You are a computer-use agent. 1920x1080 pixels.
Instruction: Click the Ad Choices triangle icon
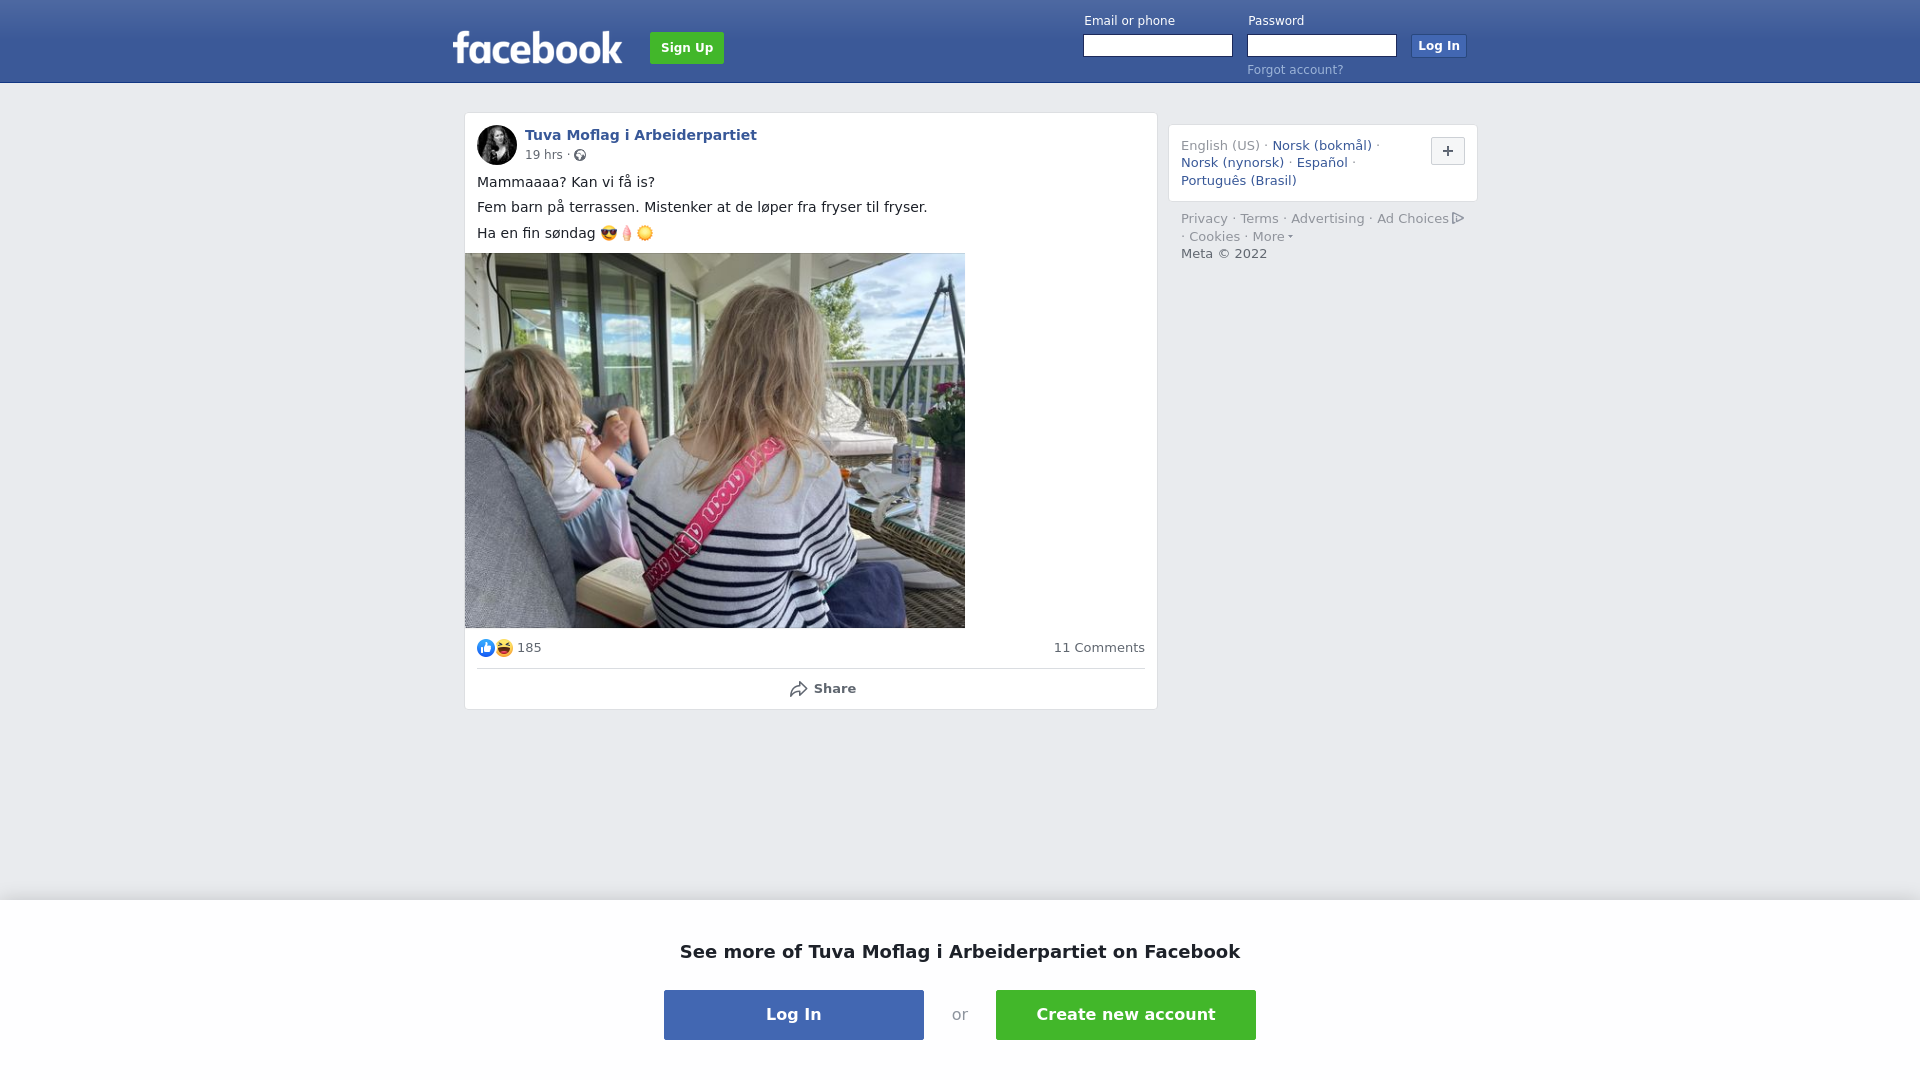coord(1458,218)
